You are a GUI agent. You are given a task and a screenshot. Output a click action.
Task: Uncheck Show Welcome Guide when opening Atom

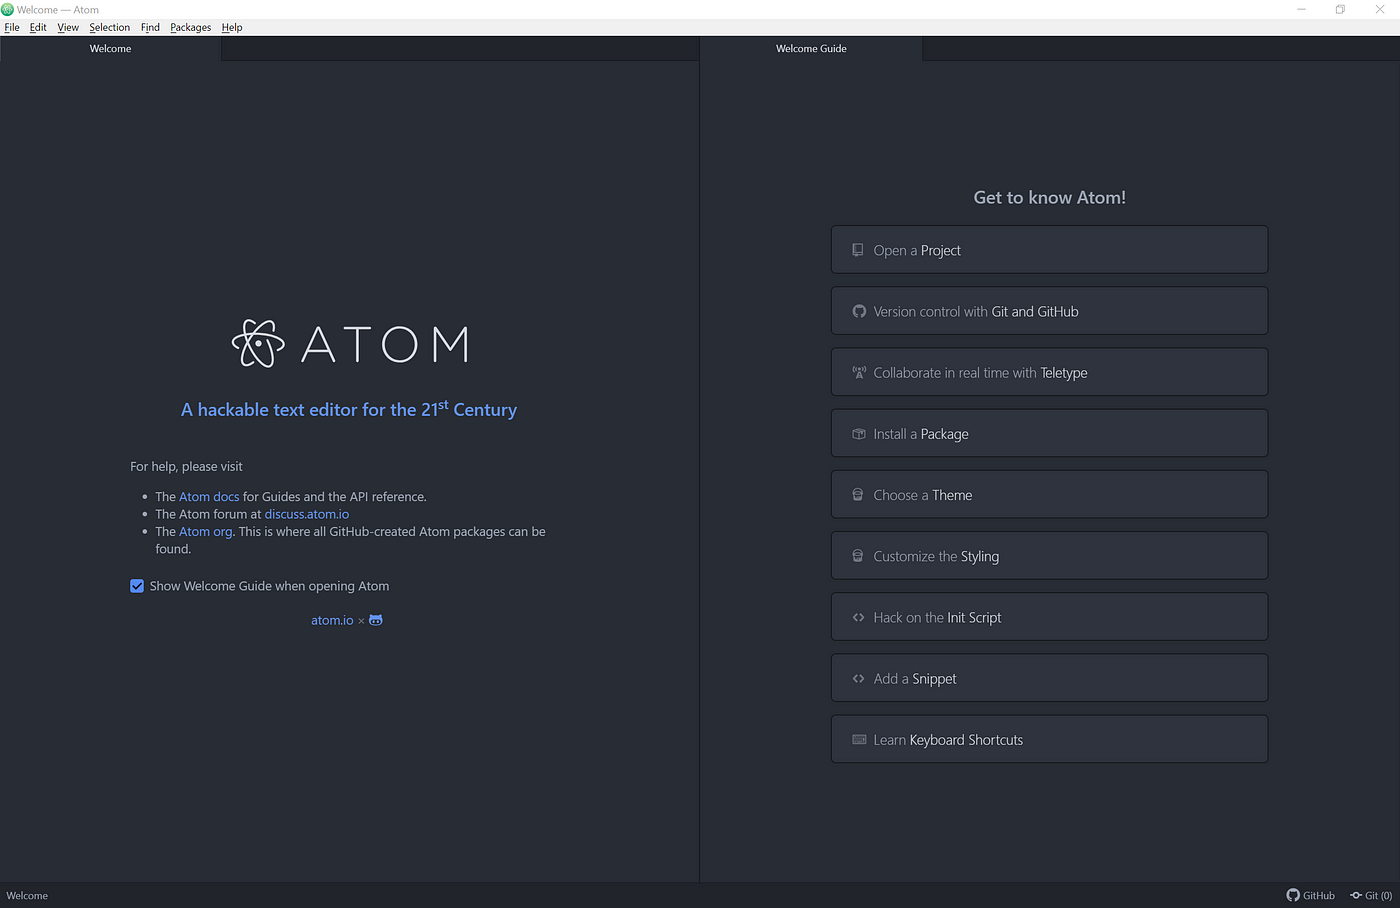[x=137, y=586]
